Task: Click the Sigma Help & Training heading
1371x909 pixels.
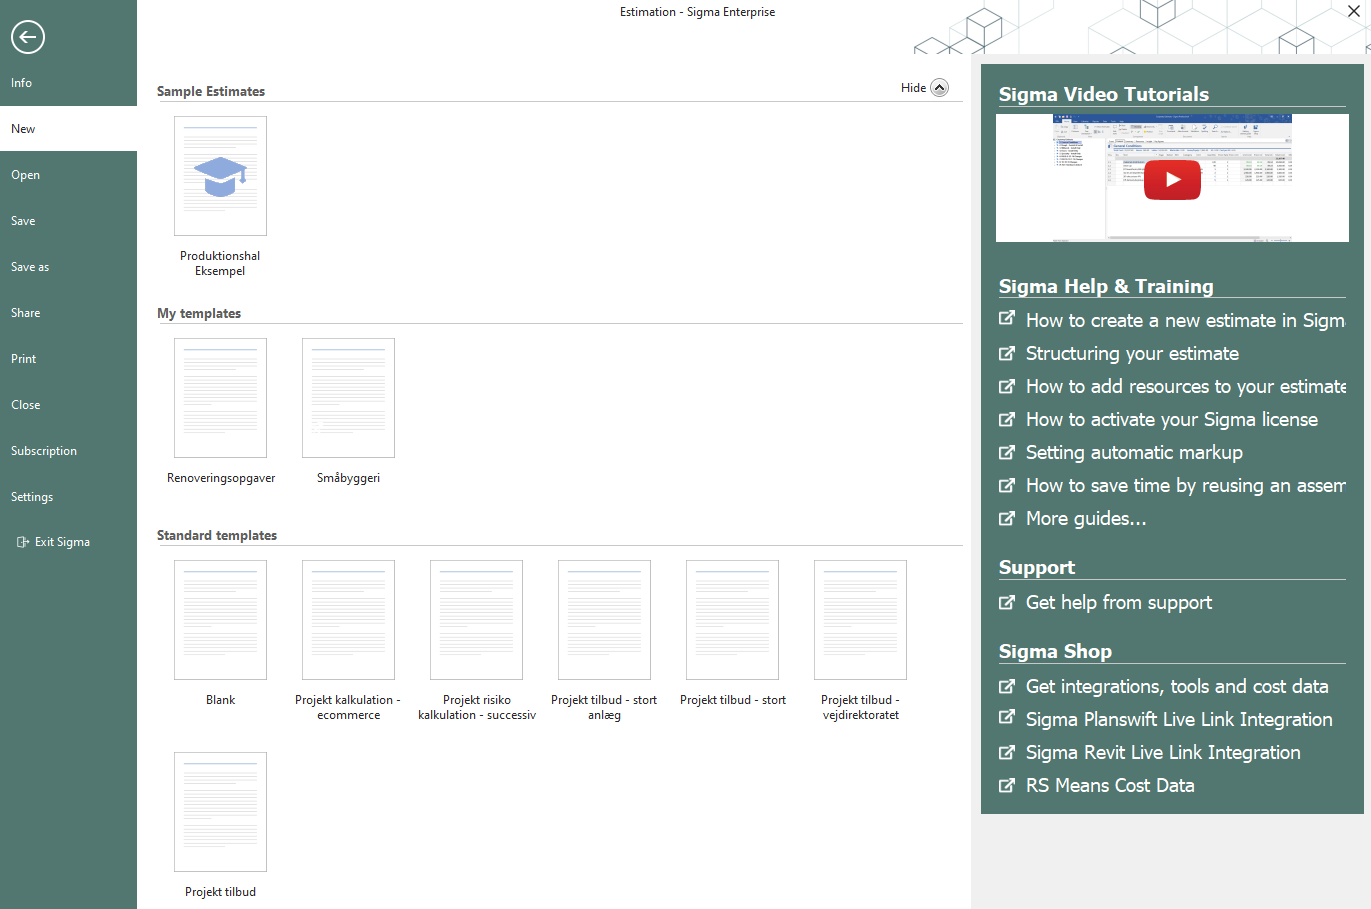Action: pyautogui.click(x=1106, y=286)
